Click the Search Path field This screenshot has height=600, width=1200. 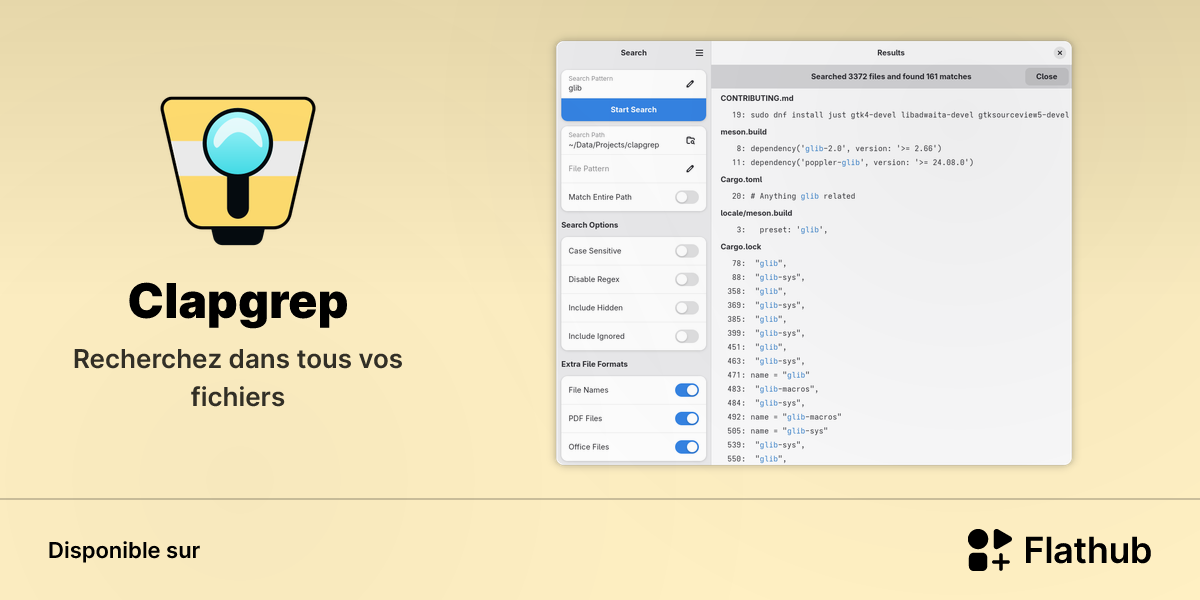coord(634,140)
